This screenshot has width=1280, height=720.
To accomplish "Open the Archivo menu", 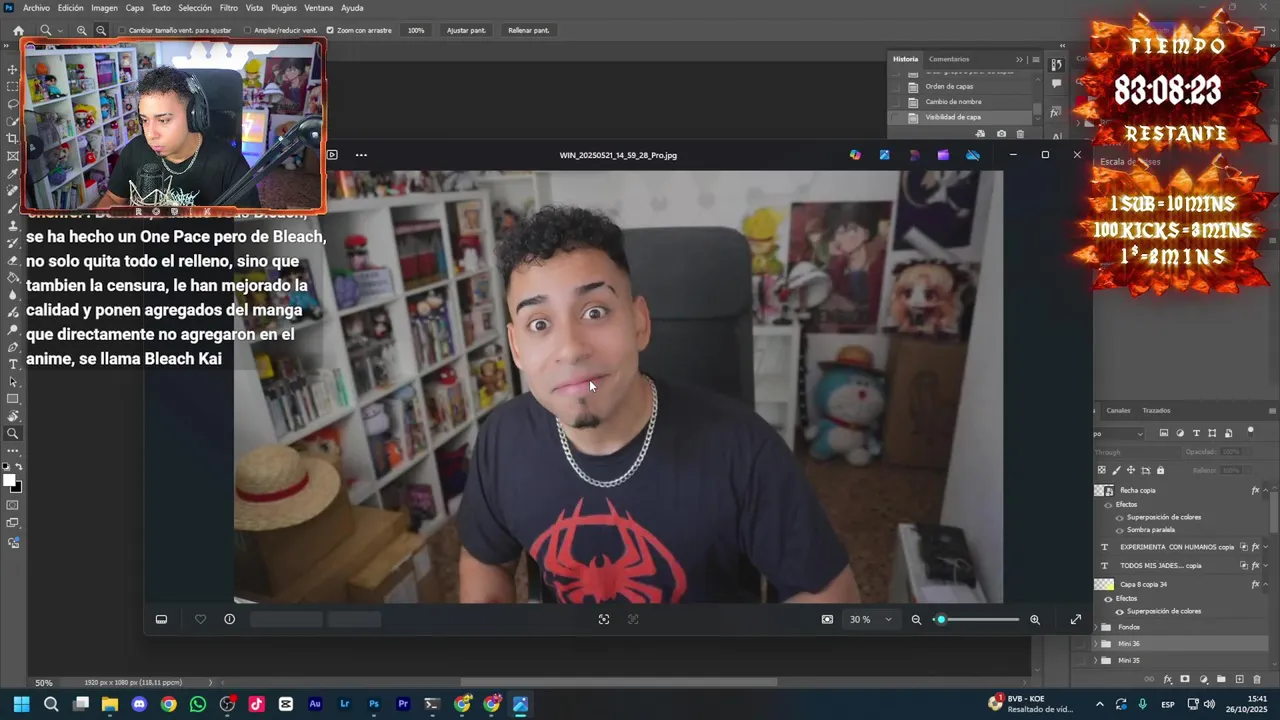I will [36, 8].
